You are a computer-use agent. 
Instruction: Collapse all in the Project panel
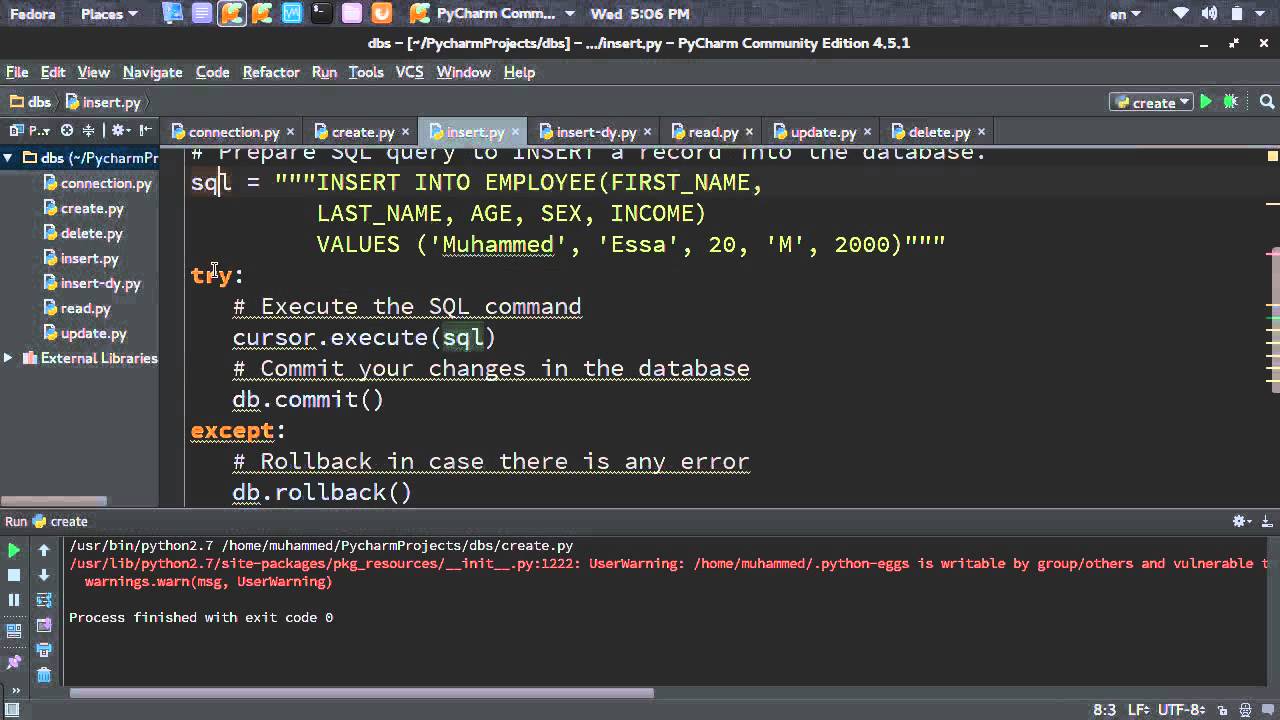coord(89,130)
